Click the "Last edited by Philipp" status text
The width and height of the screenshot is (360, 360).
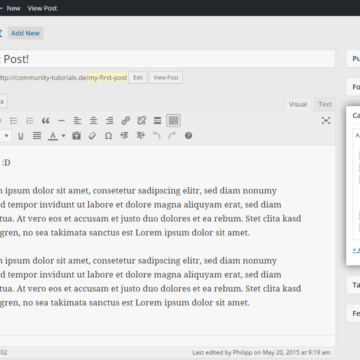click(261, 352)
